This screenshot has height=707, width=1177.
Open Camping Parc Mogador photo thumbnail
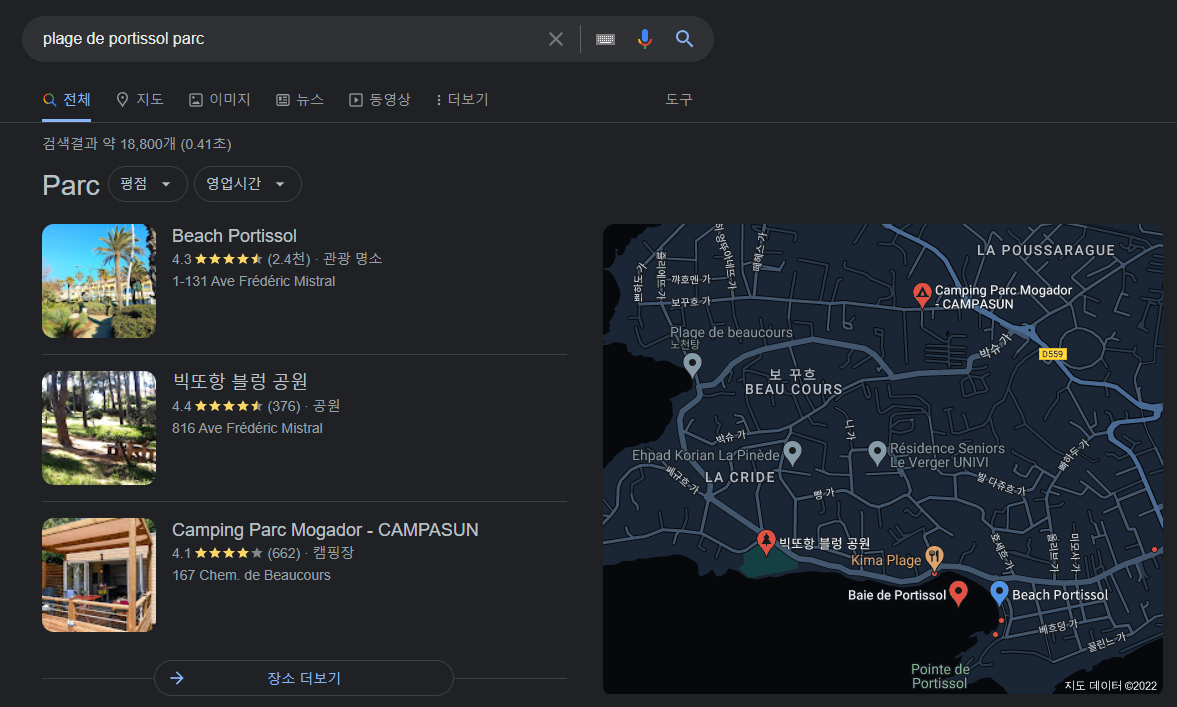[99, 575]
